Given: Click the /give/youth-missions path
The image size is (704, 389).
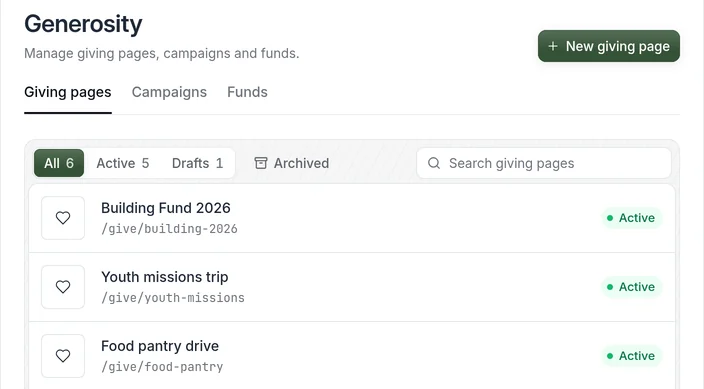Looking at the screenshot, I should point(173,298).
